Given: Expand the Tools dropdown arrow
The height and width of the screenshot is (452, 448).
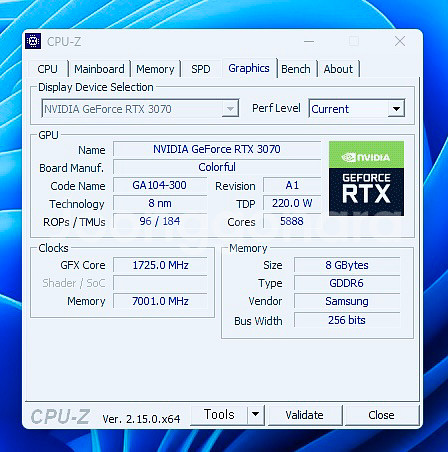Looking at the screenshot, I should tap(256, 415).
